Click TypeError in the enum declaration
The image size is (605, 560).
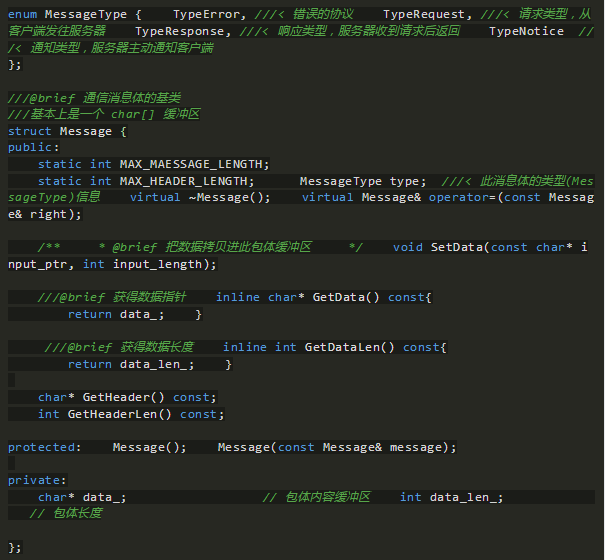coord(208,15)
